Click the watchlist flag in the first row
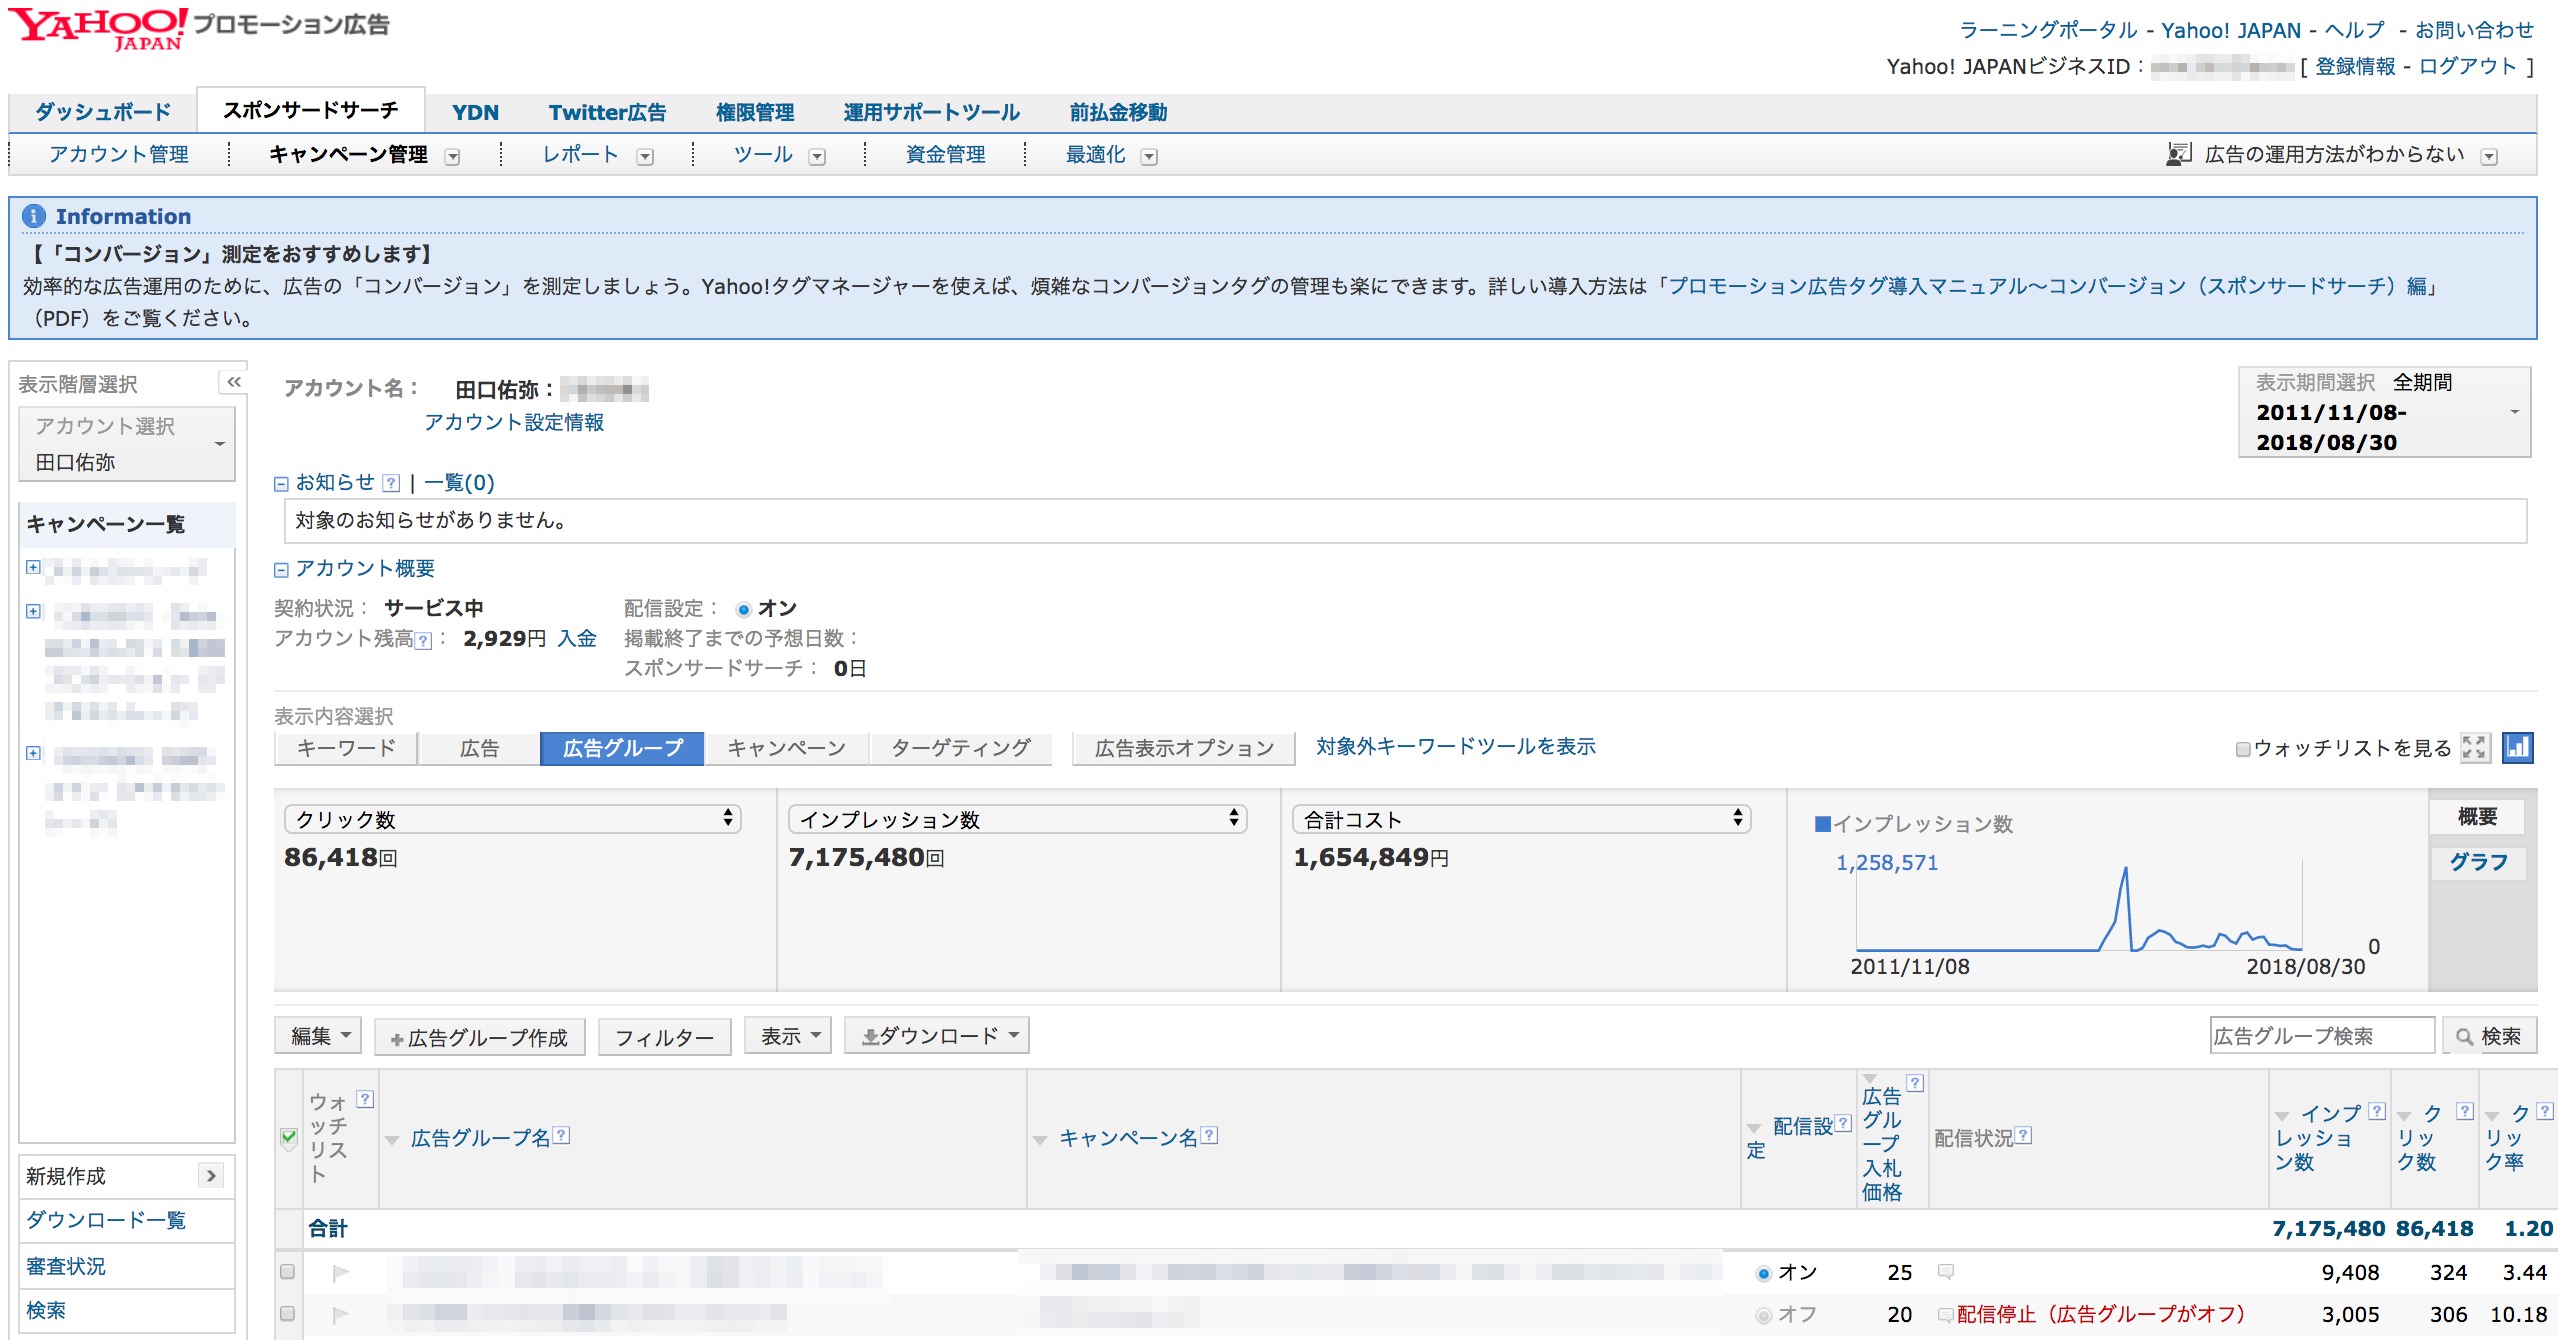Viewport: 2558px width, 1340px height. click(341, 1272)
